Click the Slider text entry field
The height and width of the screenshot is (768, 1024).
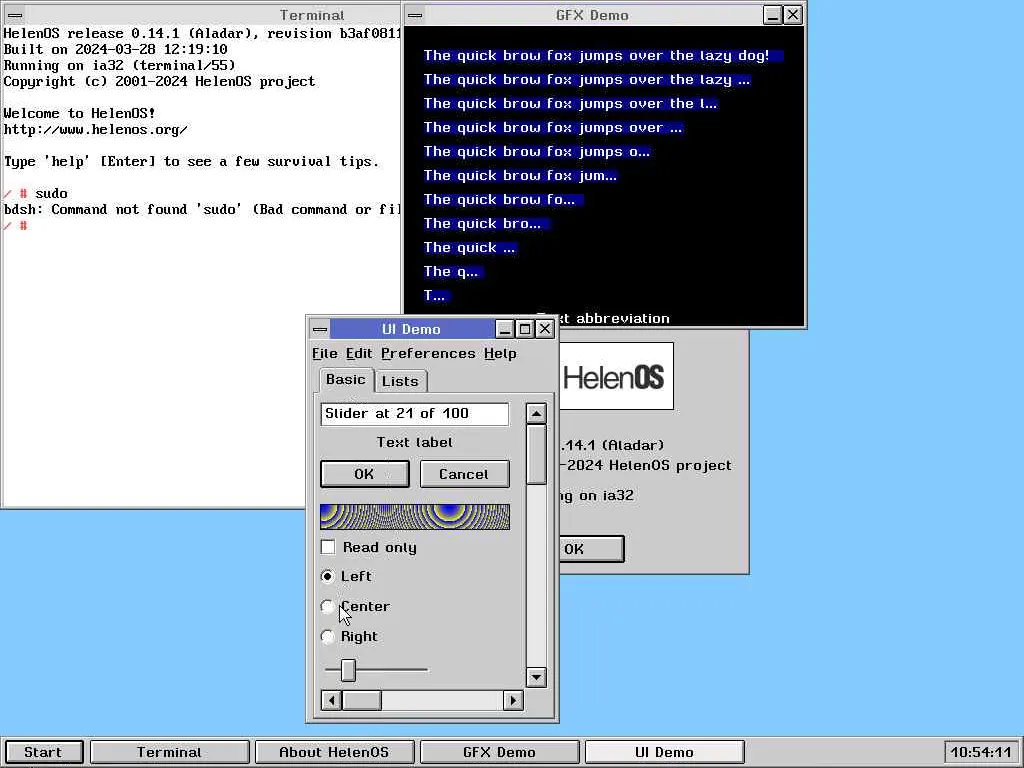coord(415,413)
